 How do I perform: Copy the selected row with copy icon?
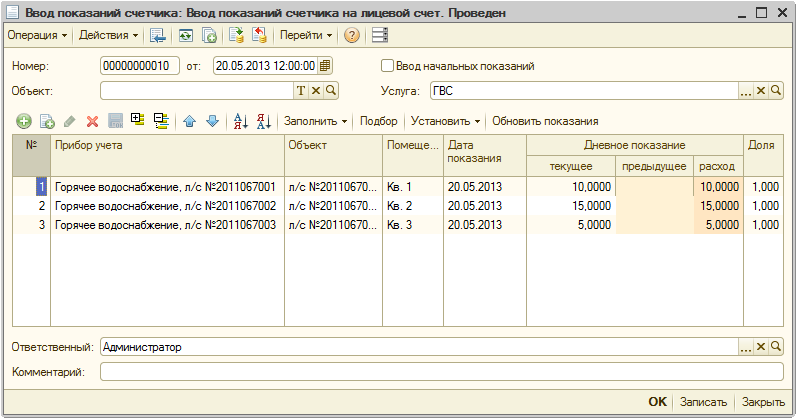47,121
